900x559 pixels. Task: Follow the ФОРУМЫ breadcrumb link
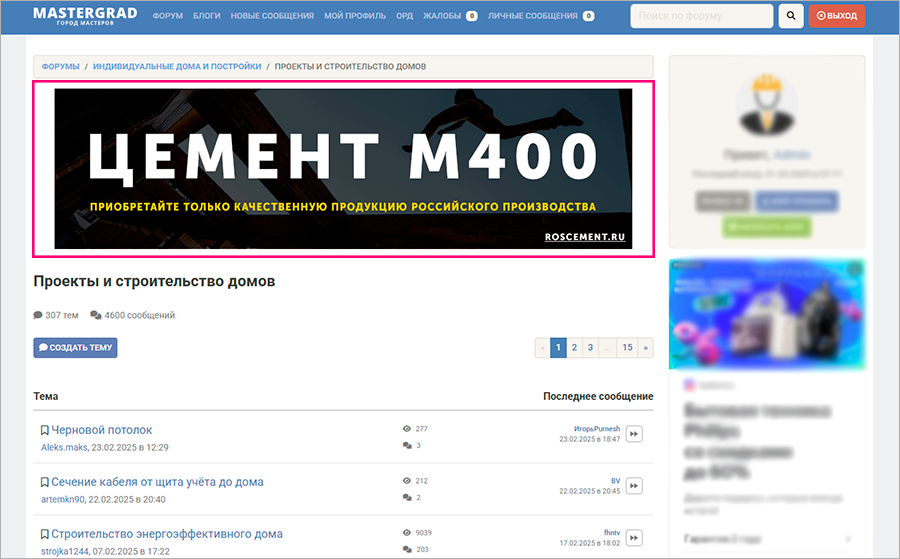tap(60, 67)
